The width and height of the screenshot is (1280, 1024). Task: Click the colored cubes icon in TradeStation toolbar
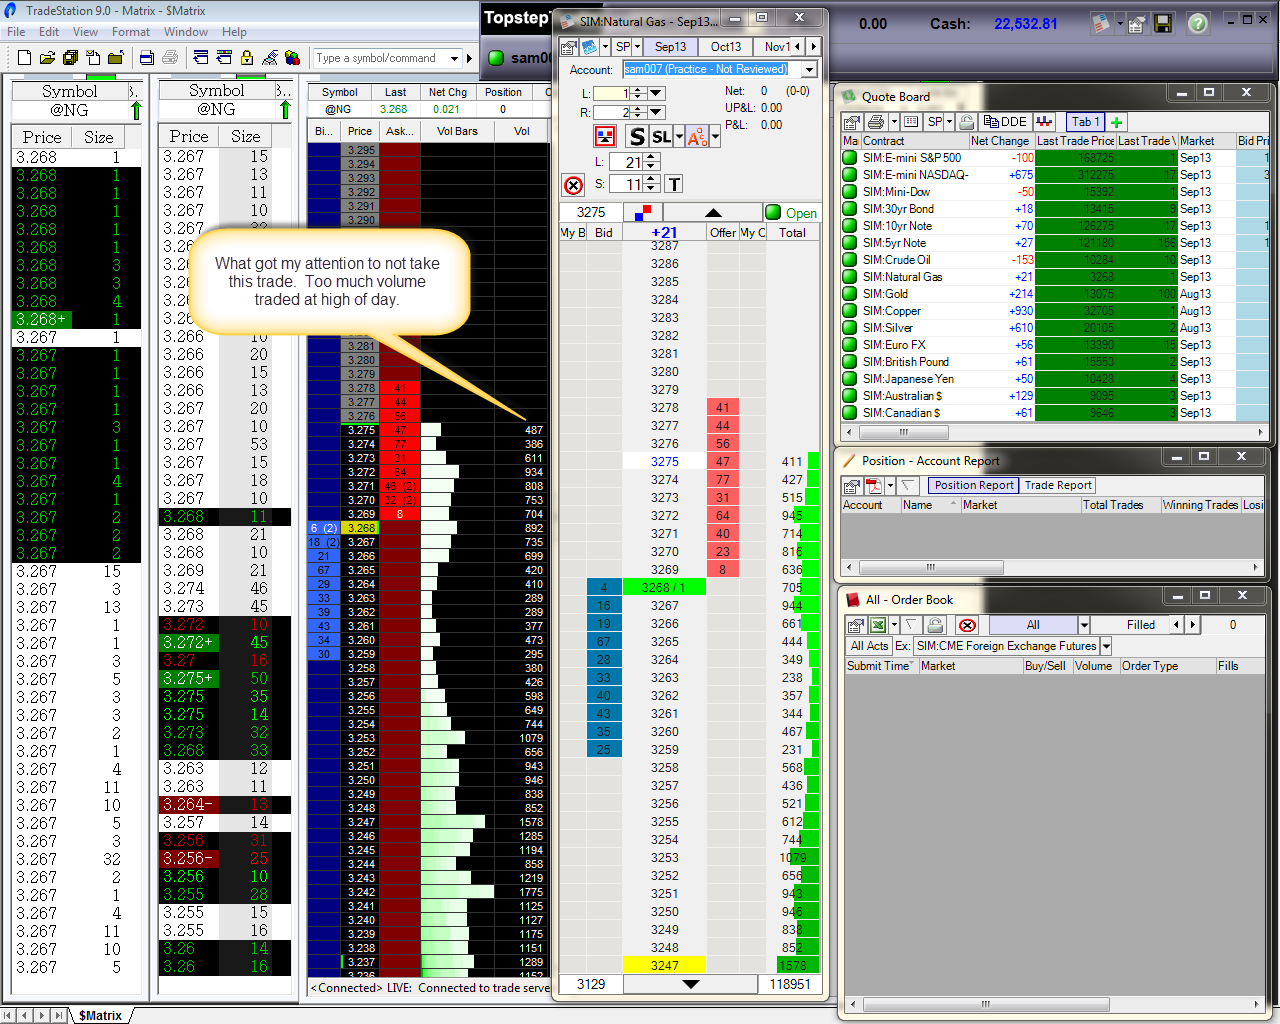(292, 58)
